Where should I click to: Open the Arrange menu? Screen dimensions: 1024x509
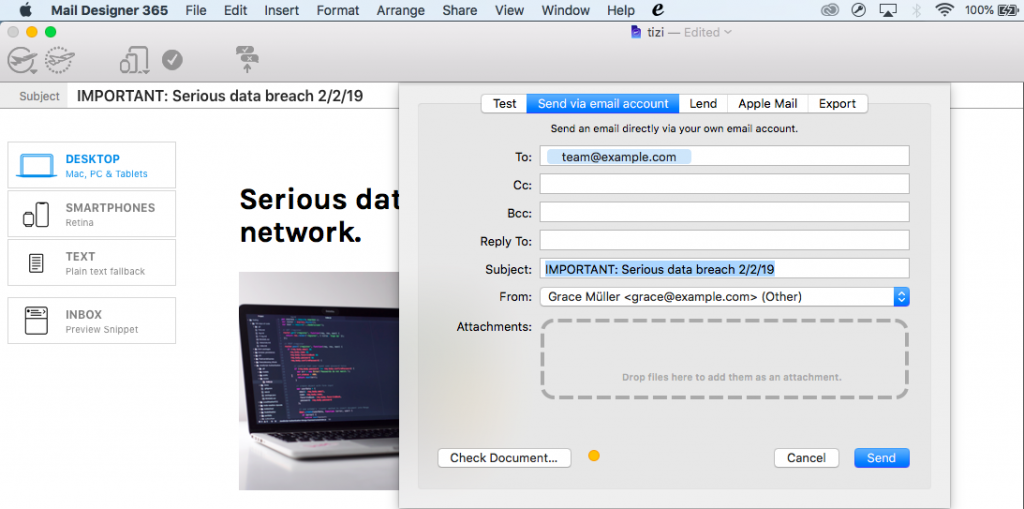(x=400, y=10)
